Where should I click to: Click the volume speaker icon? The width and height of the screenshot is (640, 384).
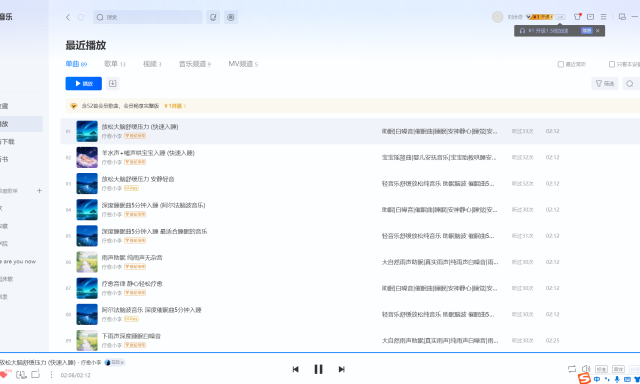click(x=586, y=369)
